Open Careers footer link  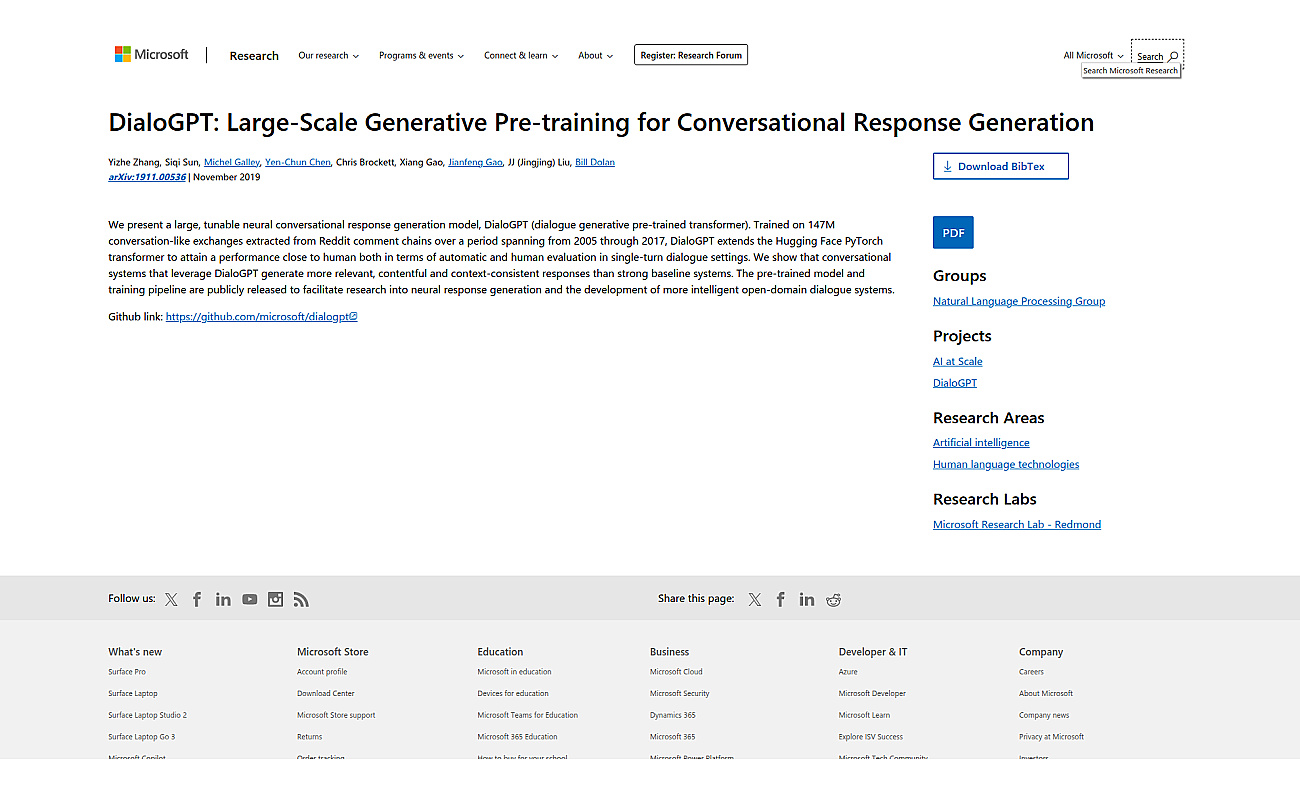pyautogui.click(x=1031, y=672)
